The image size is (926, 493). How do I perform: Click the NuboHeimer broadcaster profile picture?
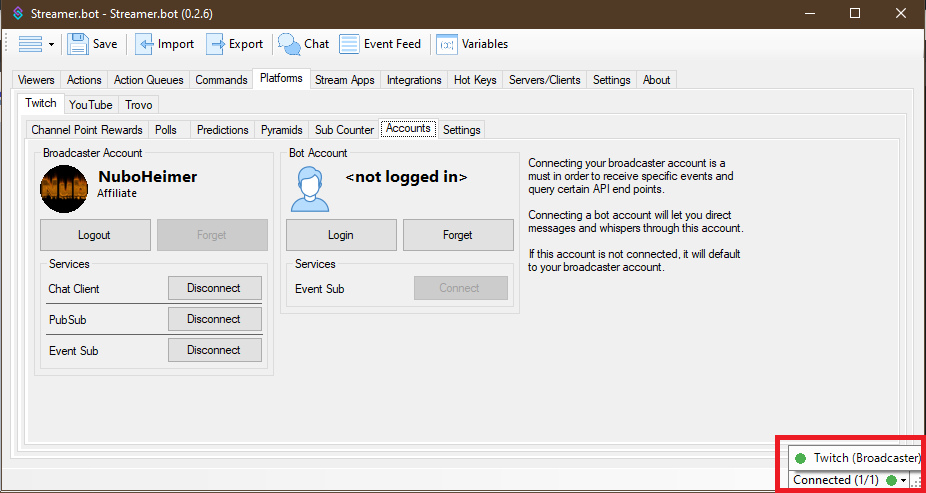click(64, 189)
